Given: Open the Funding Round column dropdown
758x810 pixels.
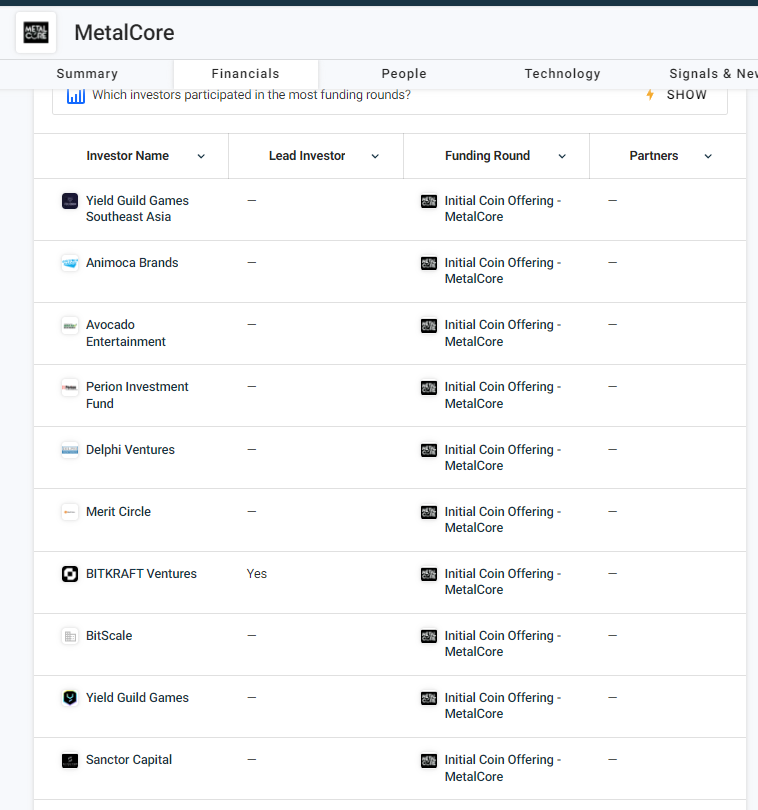Looking at the screenshot, I should pyautogui.click(x=562, y=156).
